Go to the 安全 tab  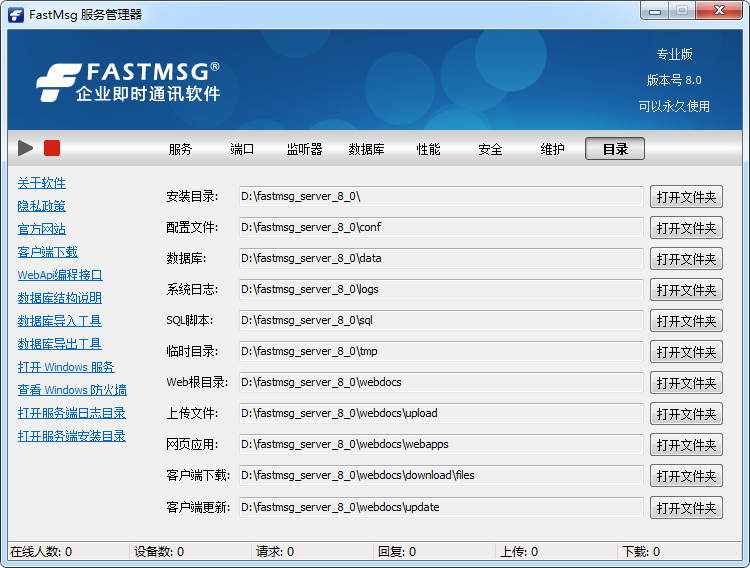pyautogui.click(x=490, y=149)
